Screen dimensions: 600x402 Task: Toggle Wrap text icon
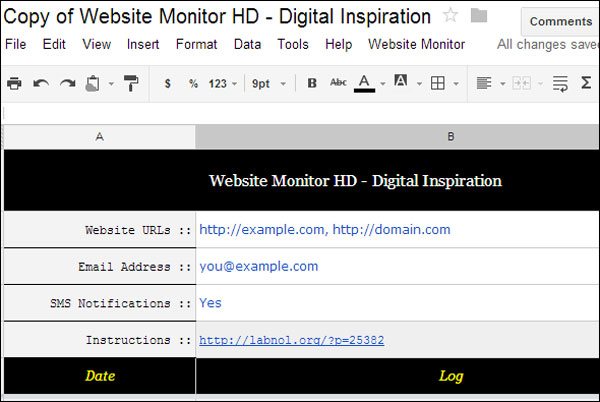click(560, 83)
